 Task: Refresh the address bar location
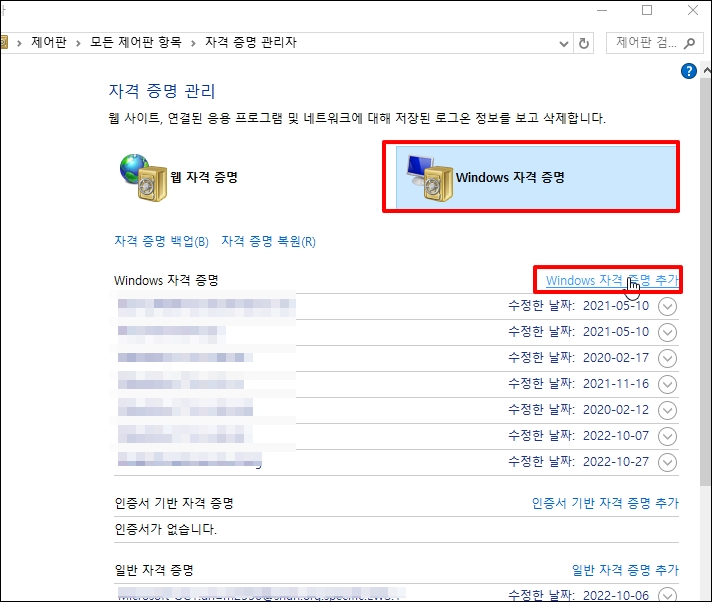(x=583, y=44)
